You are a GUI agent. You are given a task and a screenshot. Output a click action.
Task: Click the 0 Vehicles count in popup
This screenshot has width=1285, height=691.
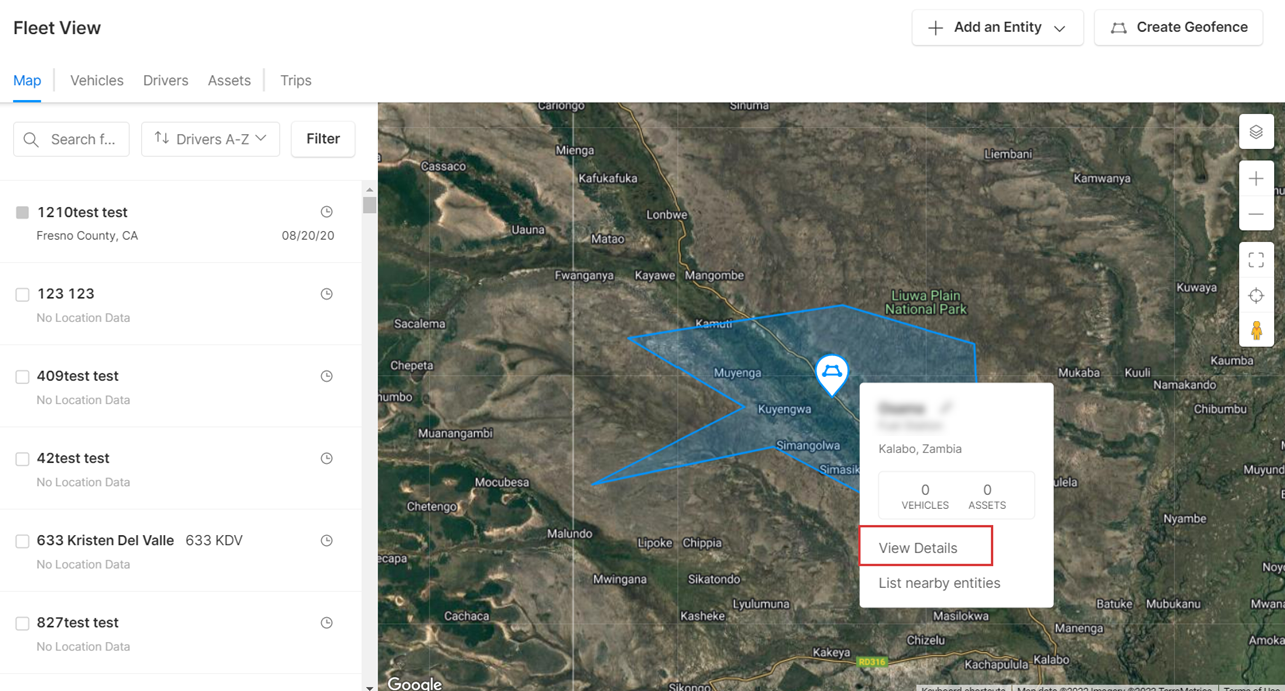click(x=925, y=496)
